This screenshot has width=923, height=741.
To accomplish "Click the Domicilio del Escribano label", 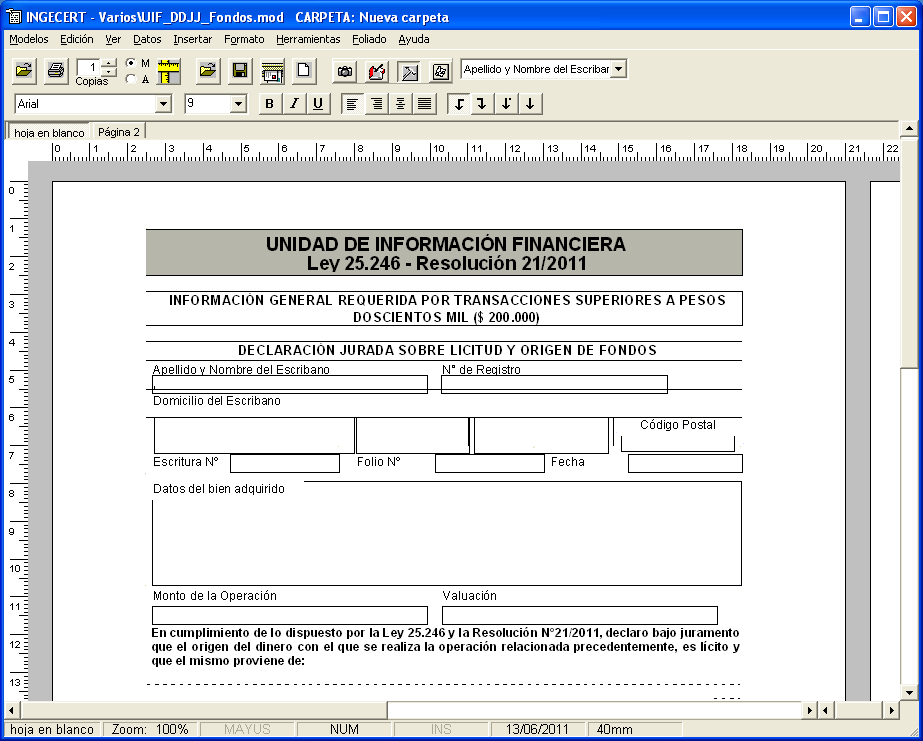I will [217, 401].
